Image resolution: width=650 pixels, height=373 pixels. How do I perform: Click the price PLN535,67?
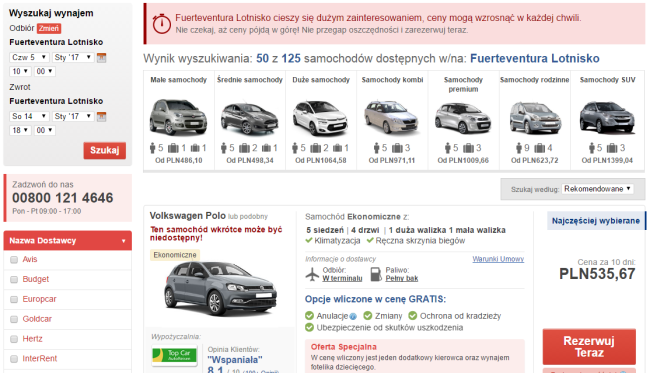click(x=597, y=274)
